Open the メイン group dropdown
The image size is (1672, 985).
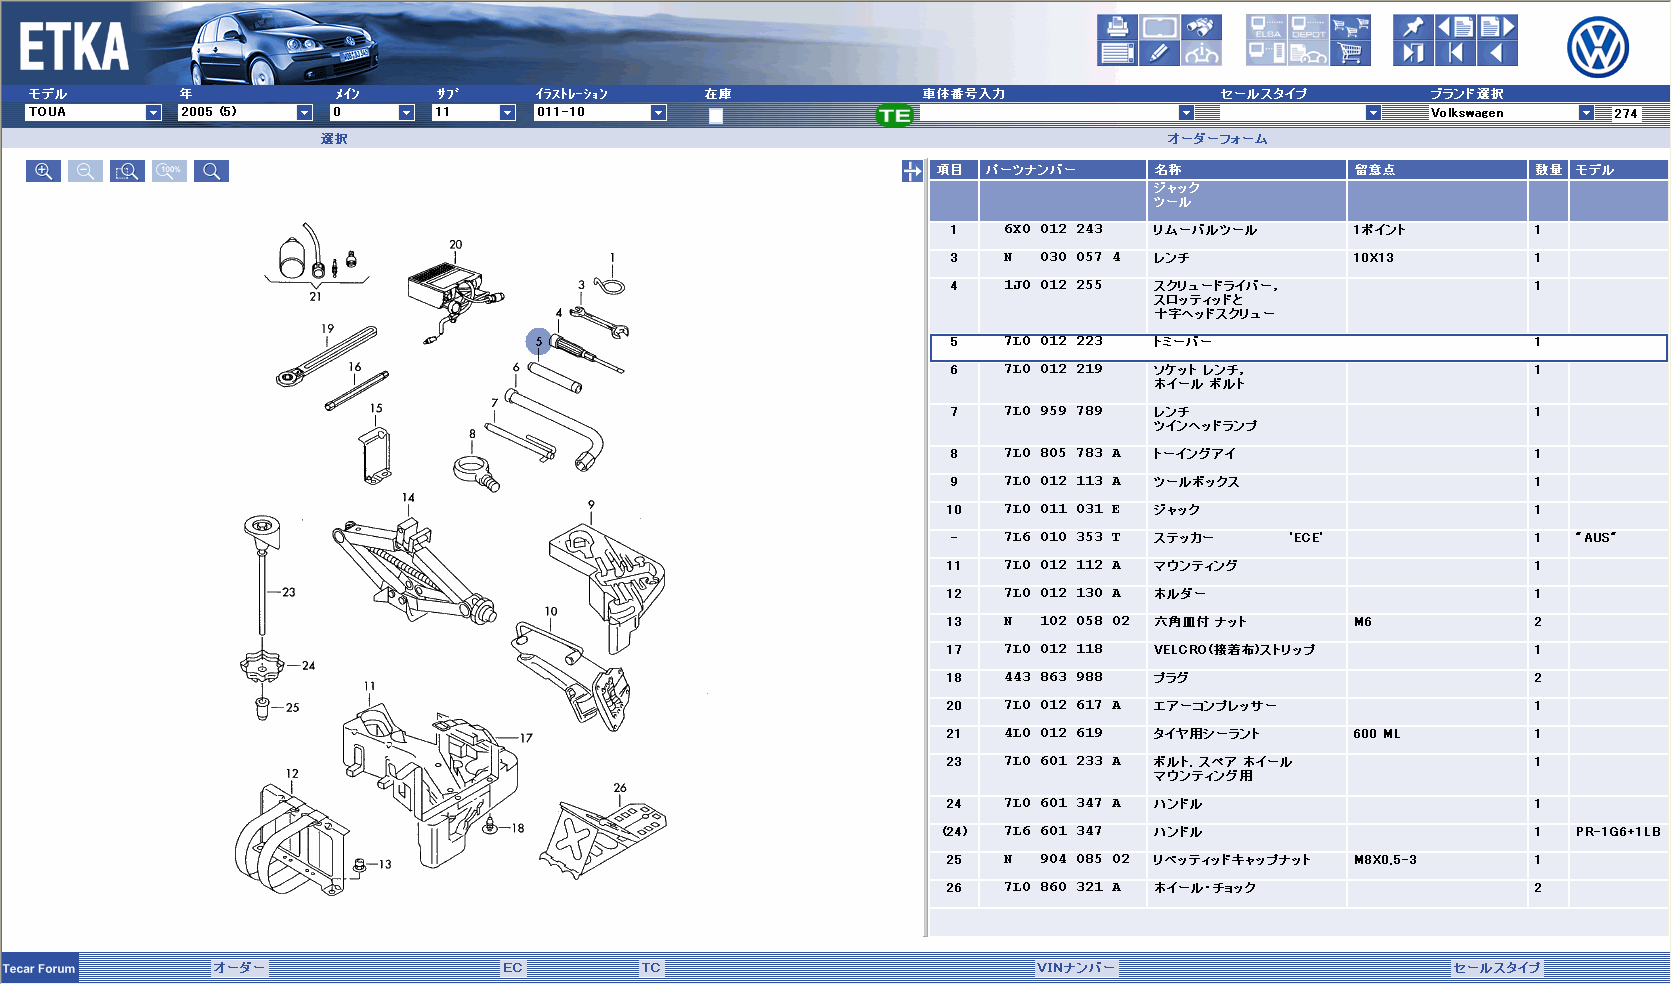372,112
